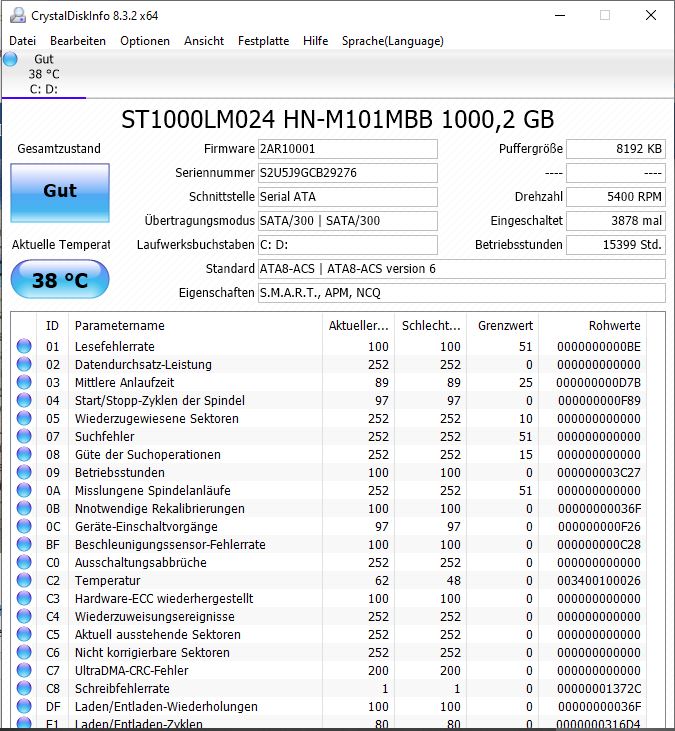This screenshot has height=731, width=675.
Task: Click the Übertragungsmodus field SATA/300
Action: click(347, 221)
